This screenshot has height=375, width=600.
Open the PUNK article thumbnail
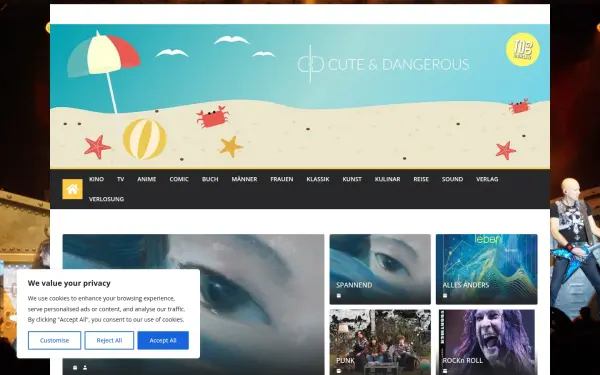[380, 342]
